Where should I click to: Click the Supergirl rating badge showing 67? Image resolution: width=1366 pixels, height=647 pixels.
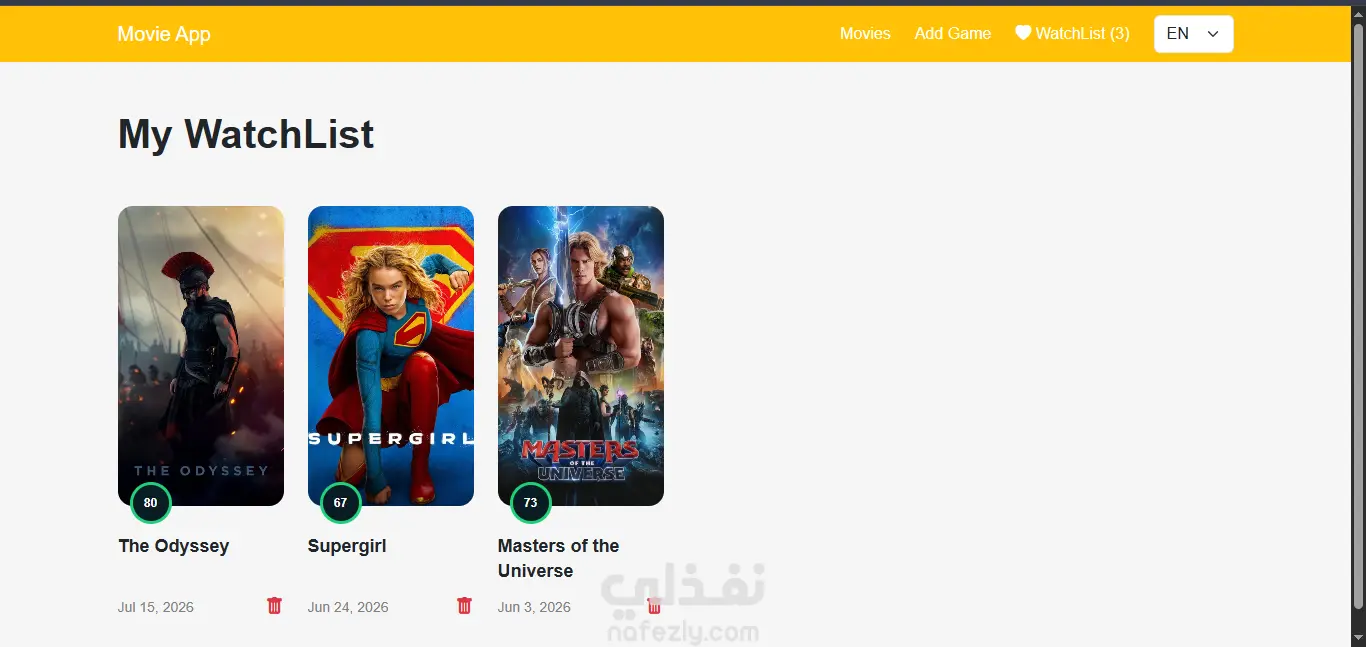pyautogui.click(x=341, y=503)
